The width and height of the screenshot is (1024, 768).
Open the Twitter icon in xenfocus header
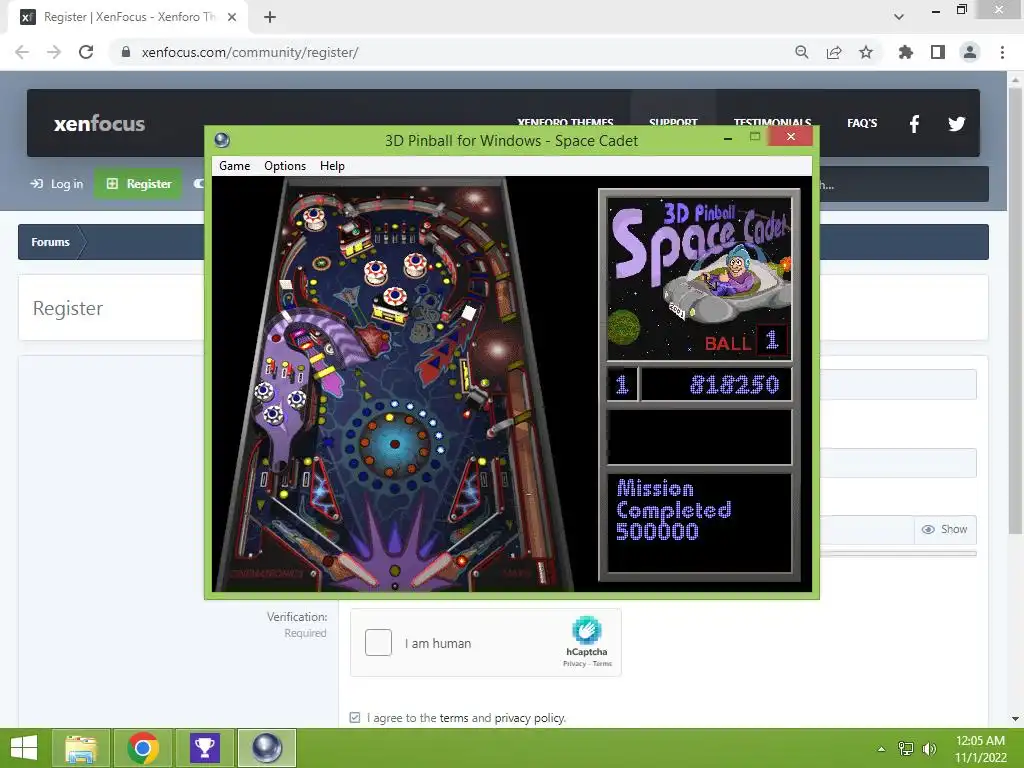click(957, 123)
